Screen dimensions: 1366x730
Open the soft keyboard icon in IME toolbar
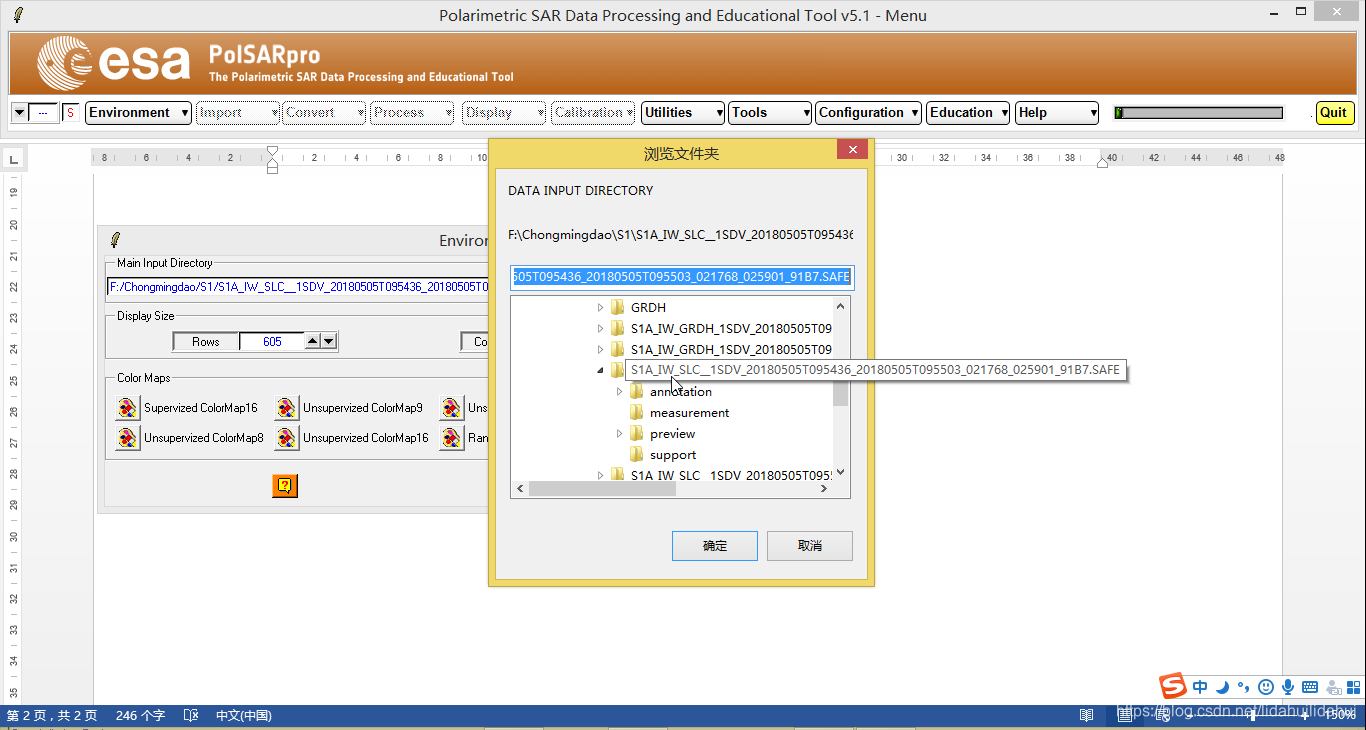(1310, 687)
